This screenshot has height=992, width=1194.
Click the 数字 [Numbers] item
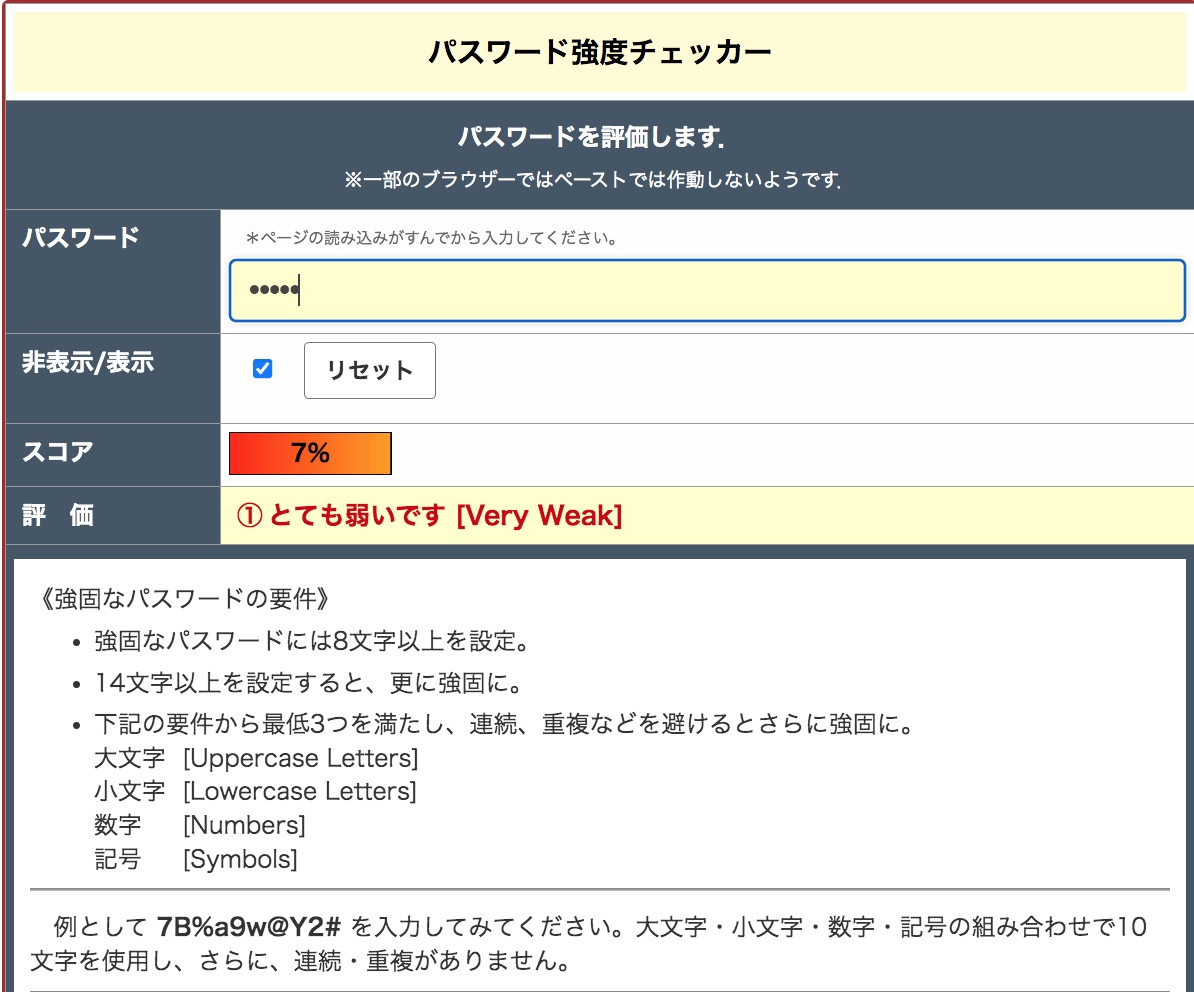[x=200, y=825]
